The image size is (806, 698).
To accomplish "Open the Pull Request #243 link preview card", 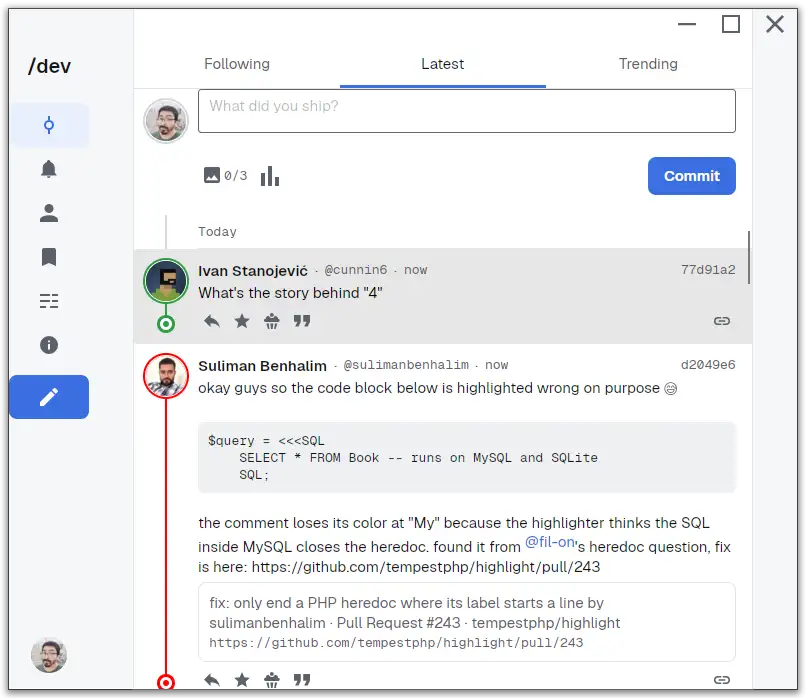I will click(x=467, y=622).
